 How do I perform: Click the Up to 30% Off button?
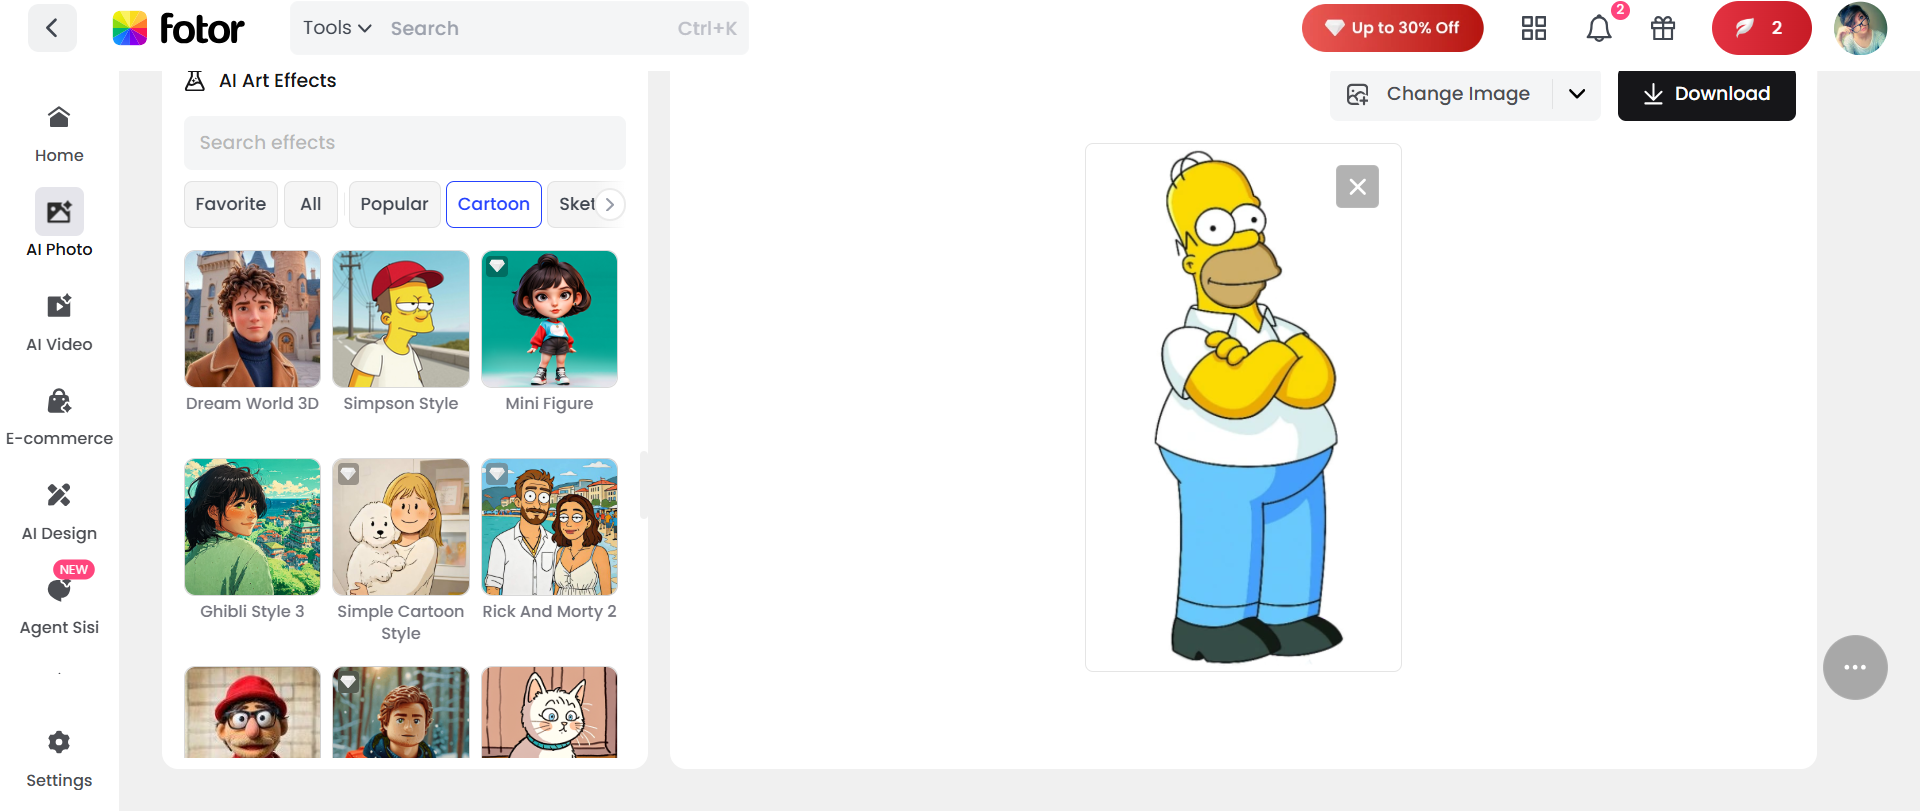pyautogui.click(x=1392, y=28)
